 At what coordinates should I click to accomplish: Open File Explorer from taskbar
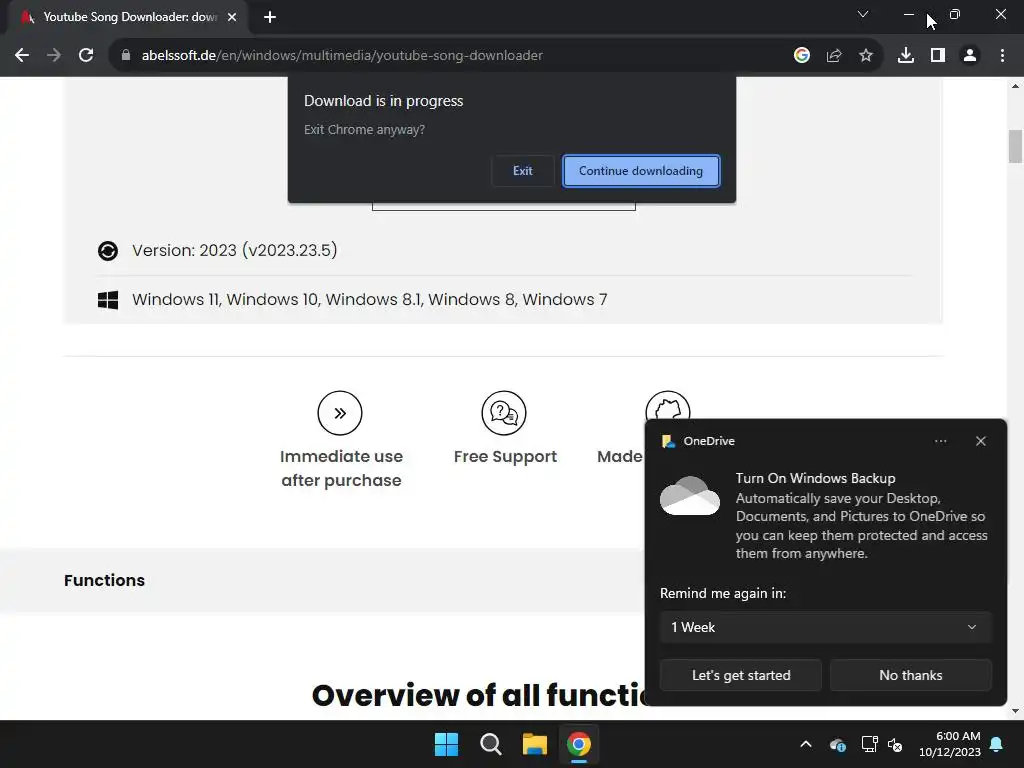534,744
